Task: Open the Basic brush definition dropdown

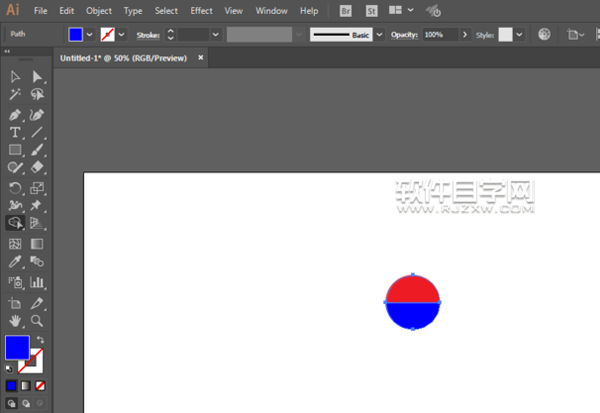Action: pos(378,34)
